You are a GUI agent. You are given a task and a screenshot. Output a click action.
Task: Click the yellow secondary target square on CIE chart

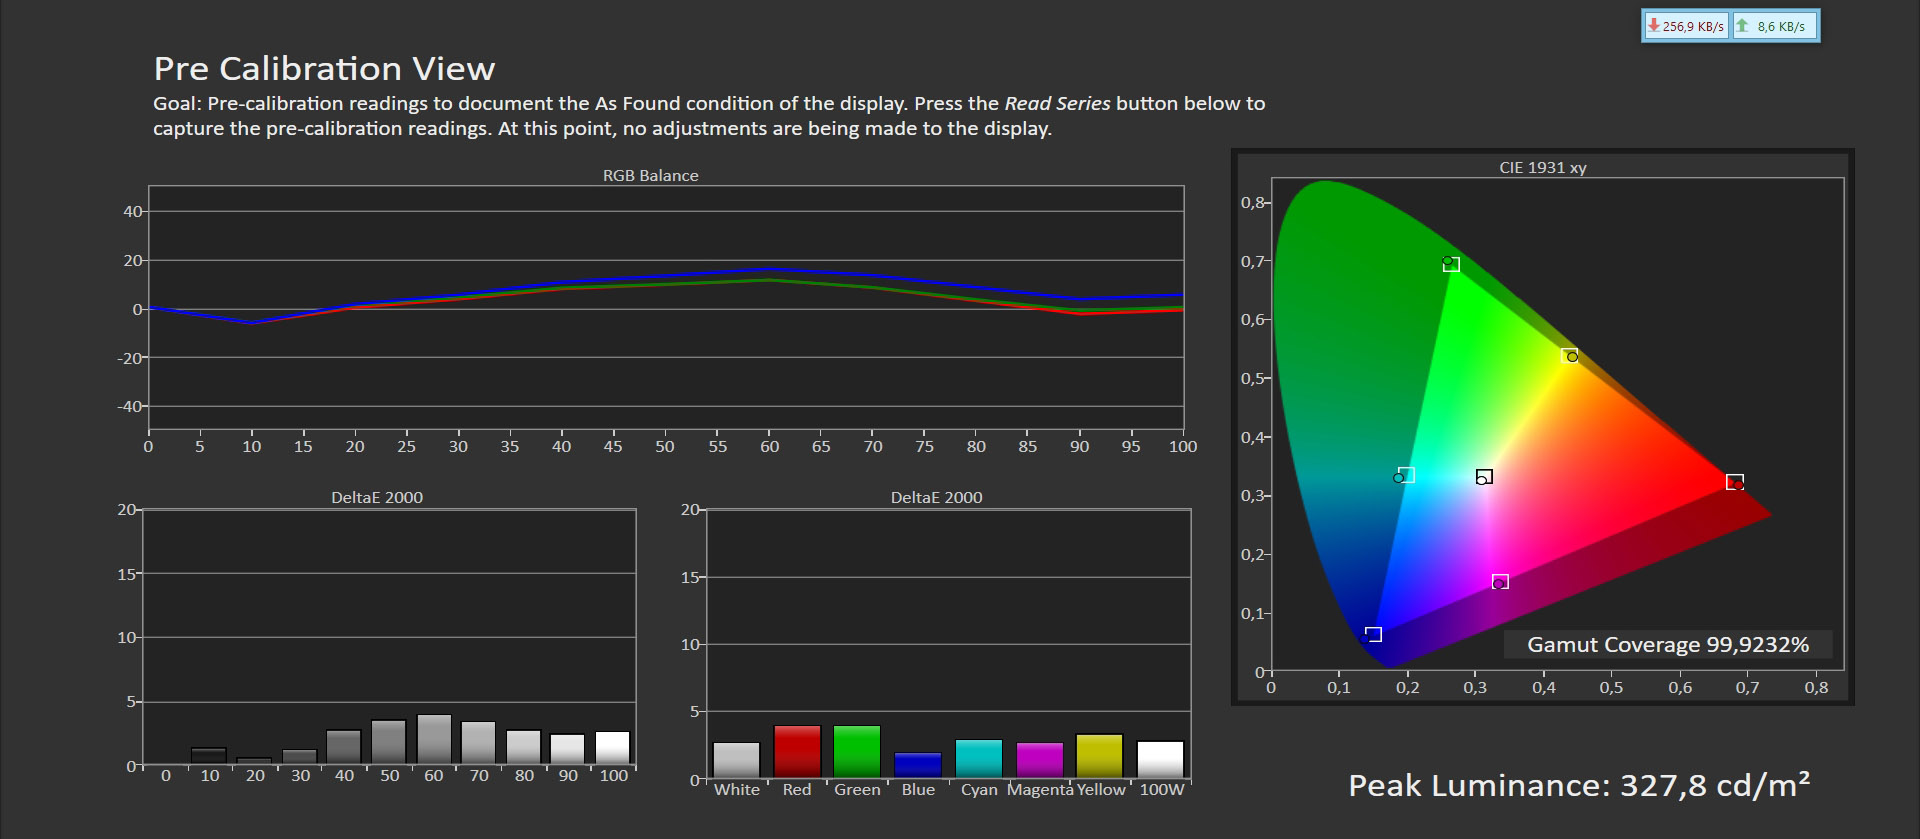pyautogui.click(x=1569, y=355)
